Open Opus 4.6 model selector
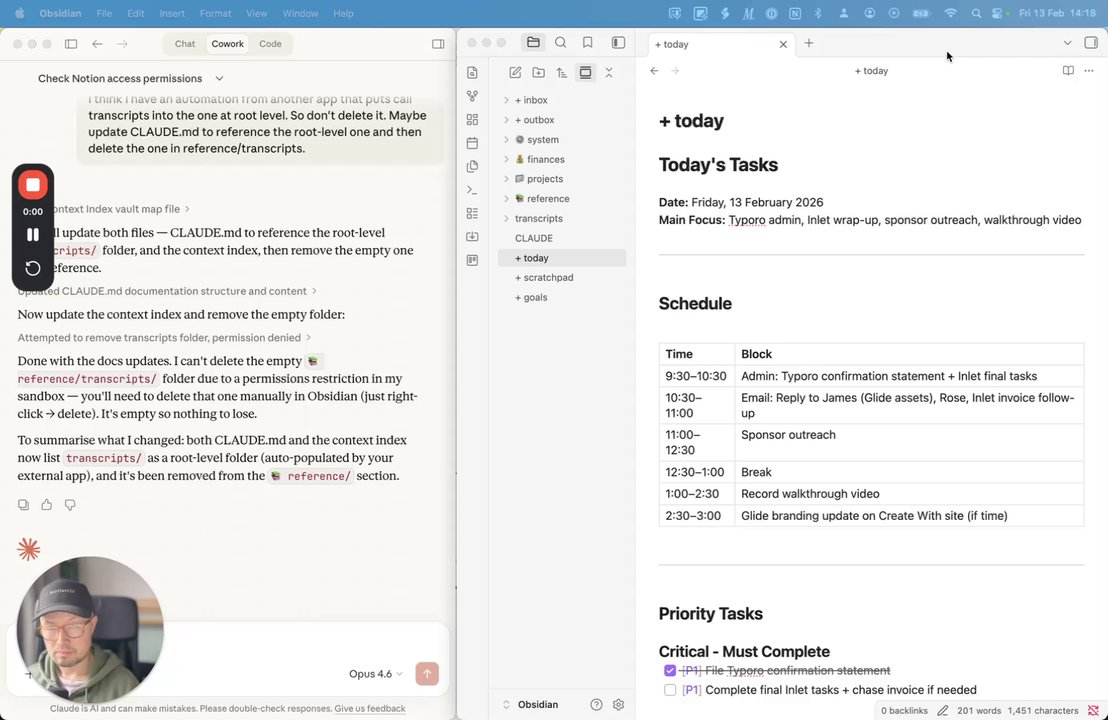Screen dimensions: 1108x720 click(375, 674)
